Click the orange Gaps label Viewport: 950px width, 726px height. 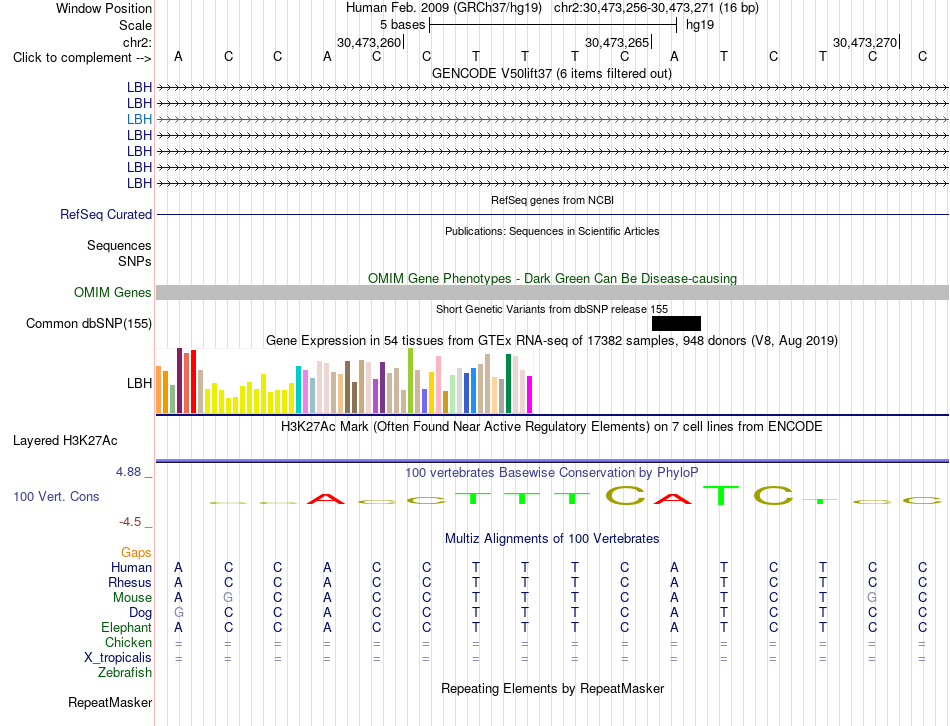(136, 552)
